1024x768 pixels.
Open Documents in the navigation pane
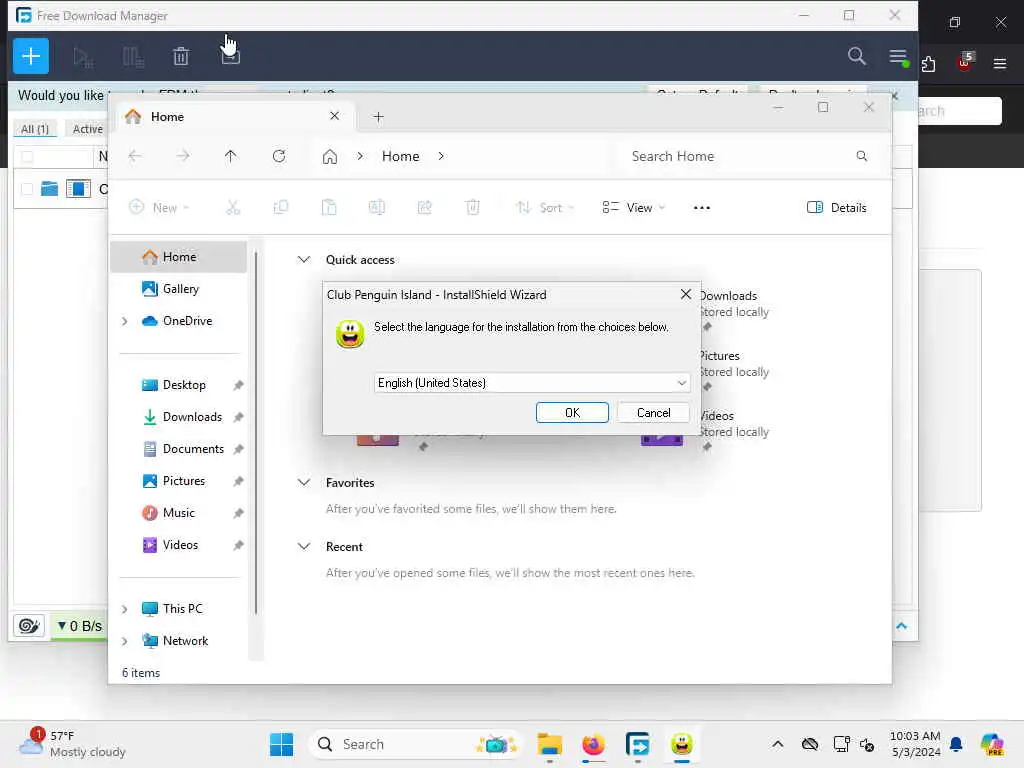[x=193, y=449]
